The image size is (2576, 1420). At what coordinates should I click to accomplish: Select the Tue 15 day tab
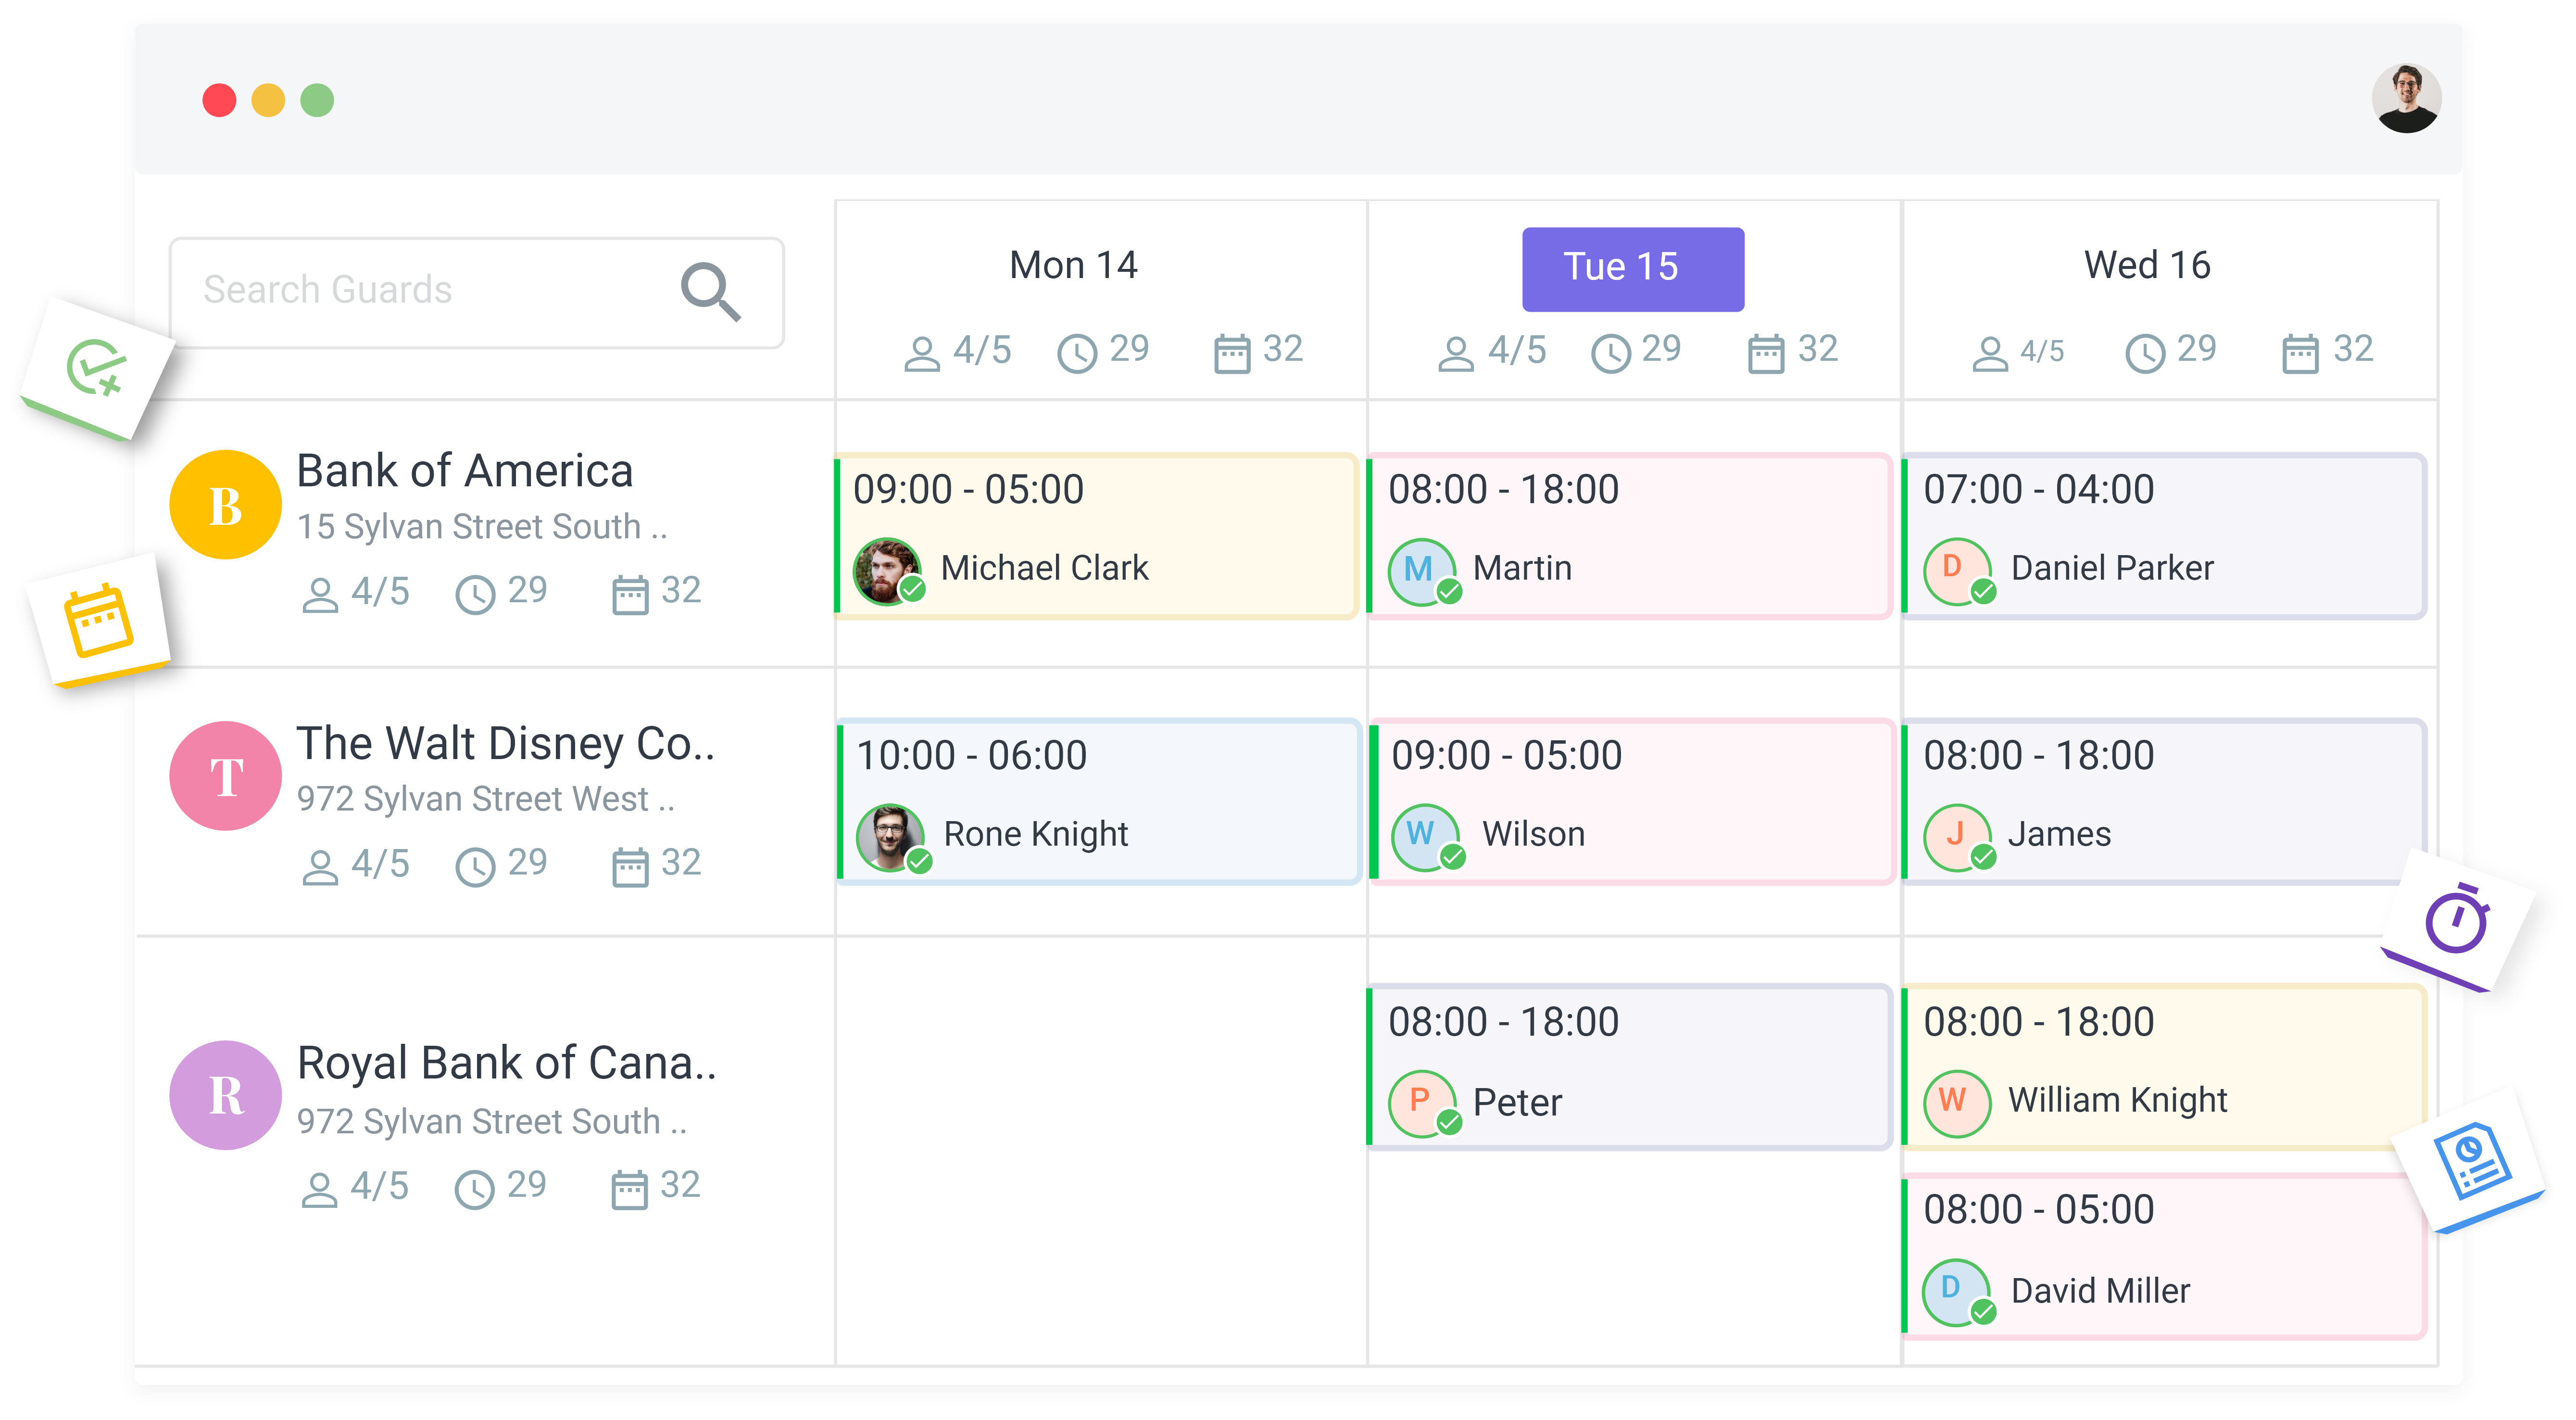pyautogui.click(x=1632, y=268)
